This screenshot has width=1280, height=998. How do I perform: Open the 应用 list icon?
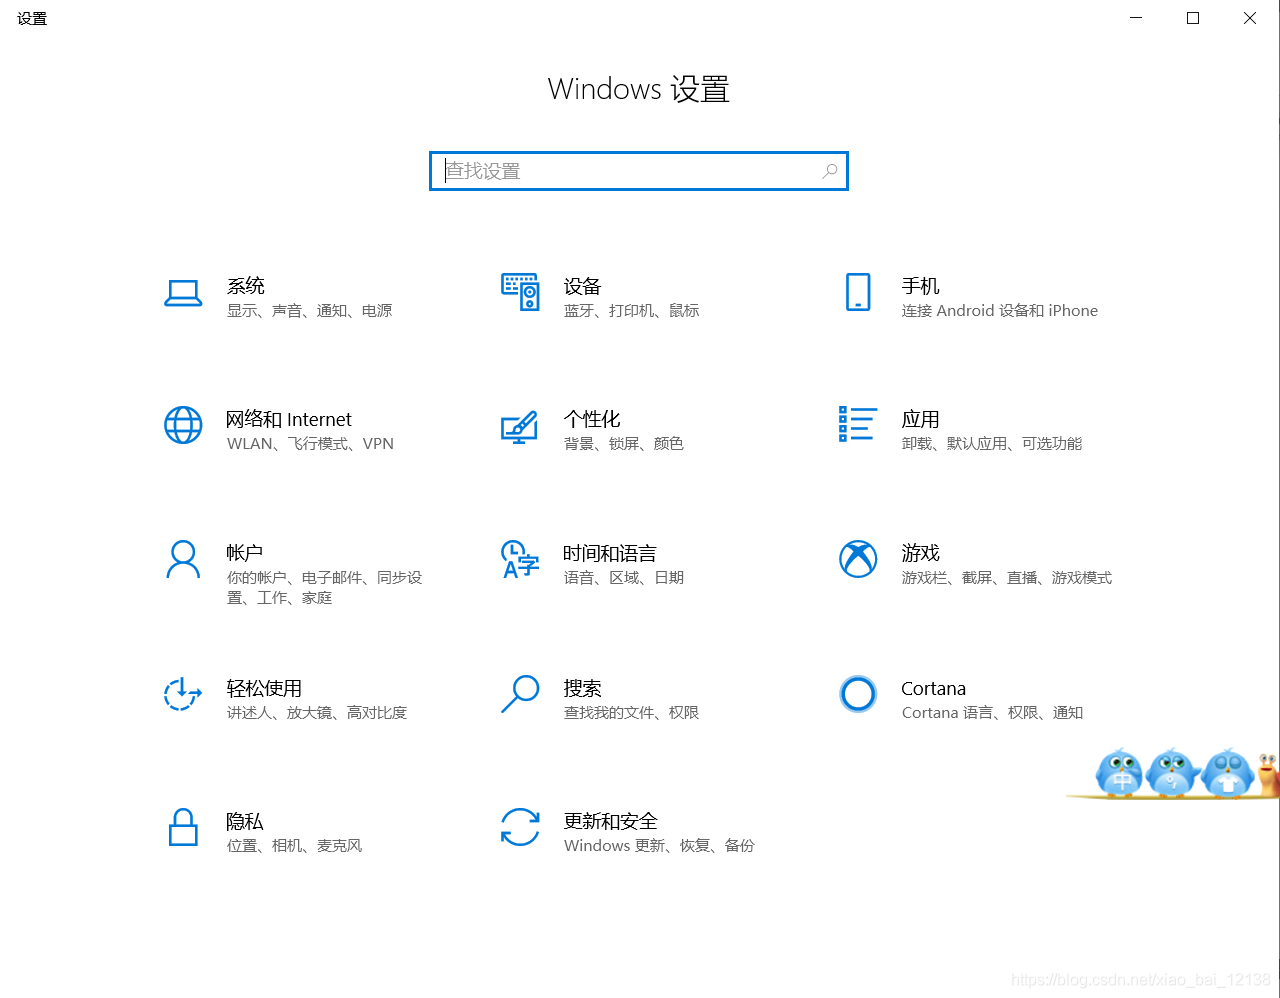[858, 424]
